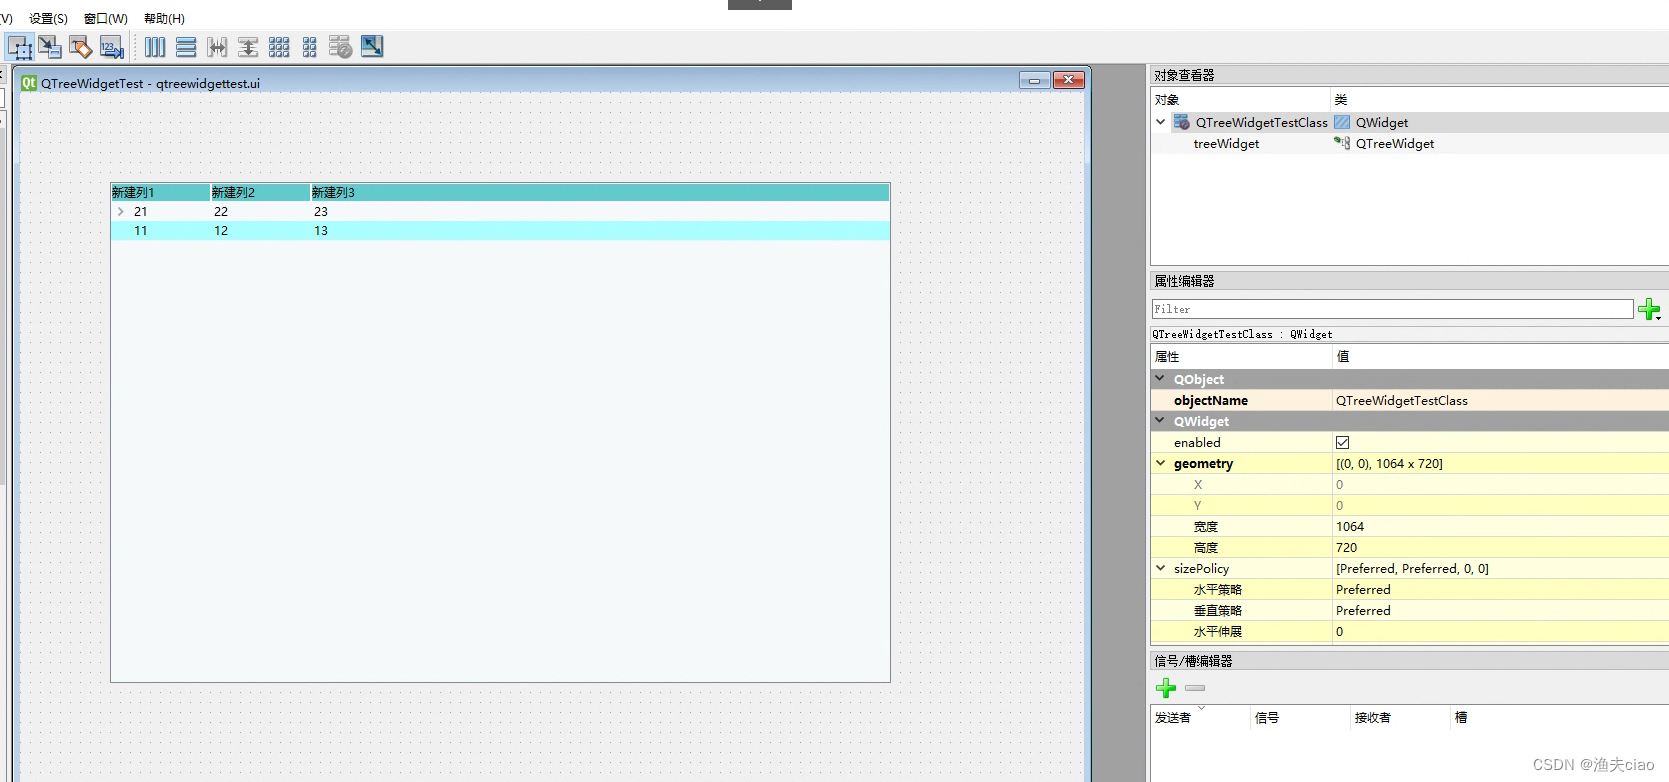Open the 设置(S) menu
1669x782 pixels.
[48, 18]
